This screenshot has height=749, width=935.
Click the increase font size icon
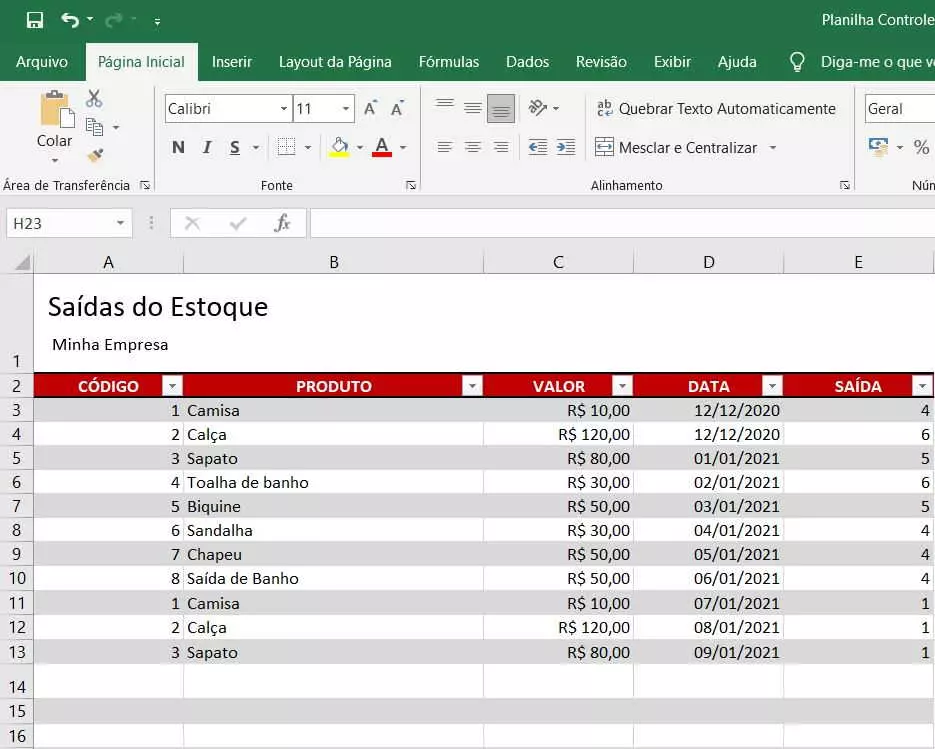tap(370, 109)
